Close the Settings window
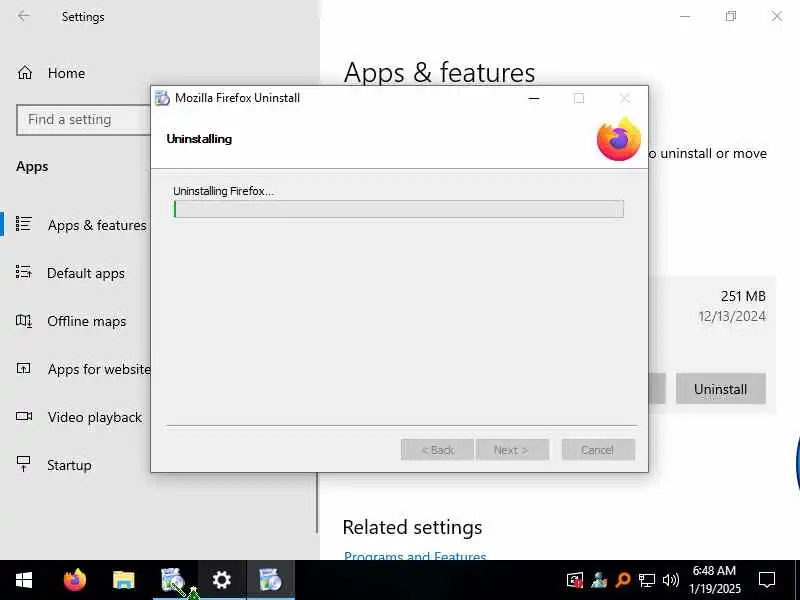Screen dimensions: 800x600 [x=777, y=16]
